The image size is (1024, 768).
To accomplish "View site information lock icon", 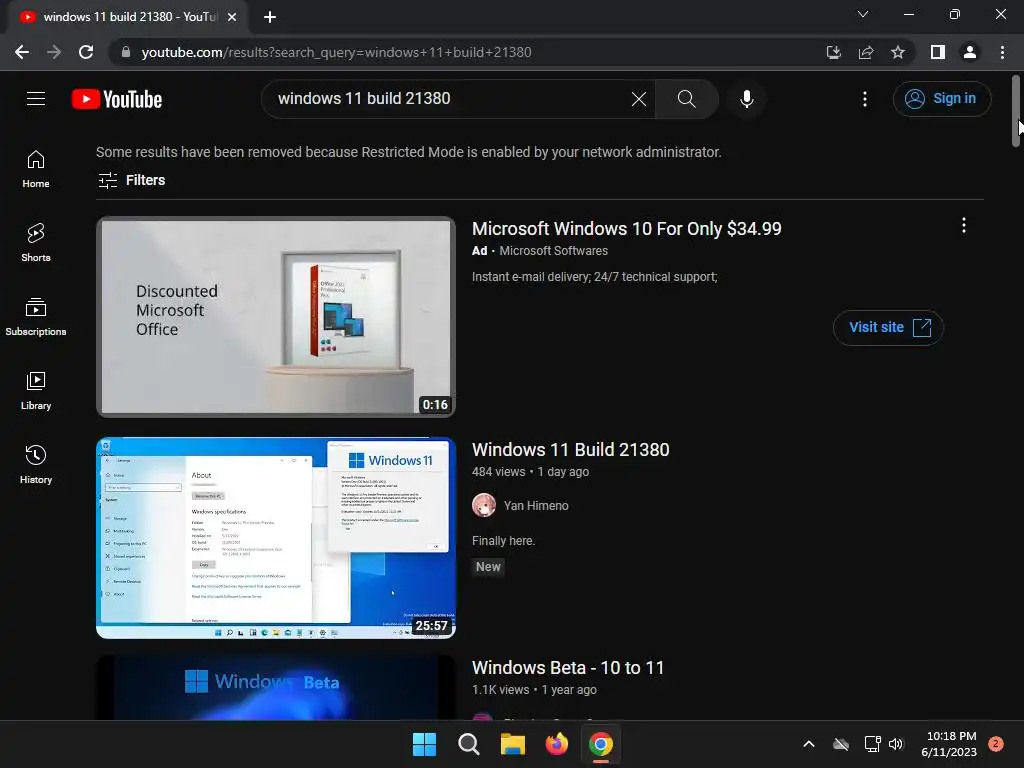I will coord(126,52).
